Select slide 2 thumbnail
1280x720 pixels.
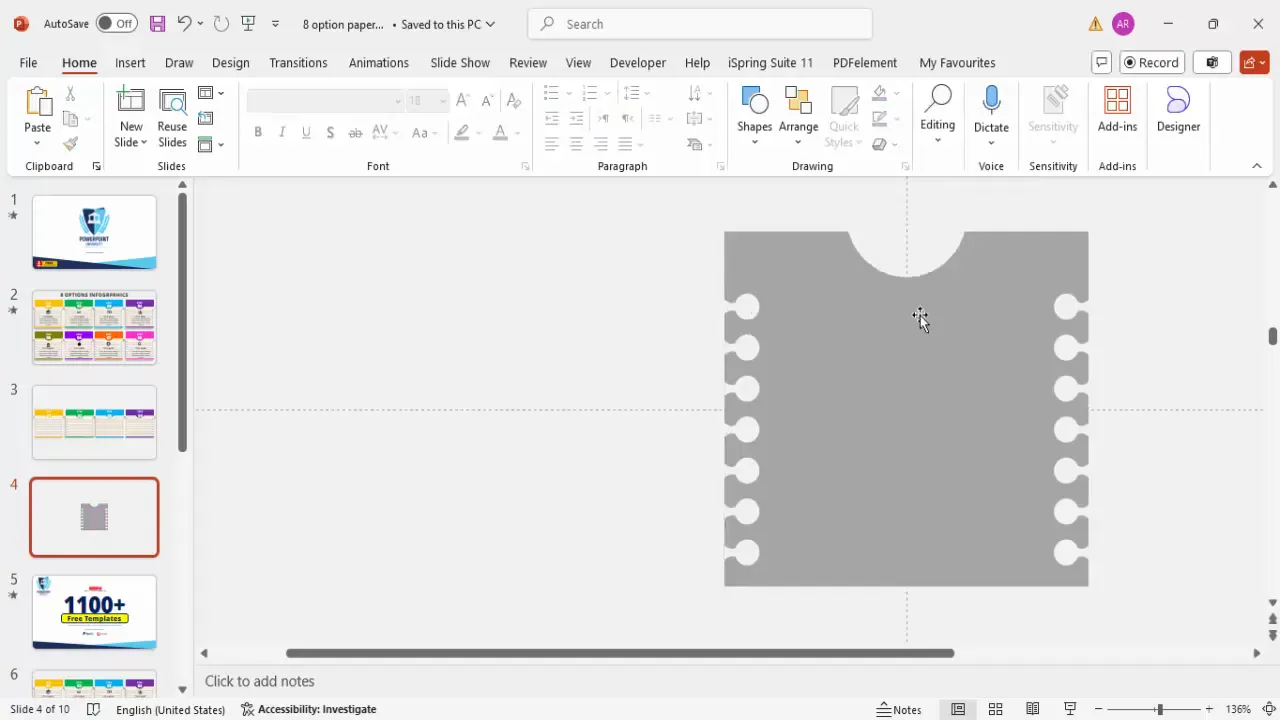(94, 327)
